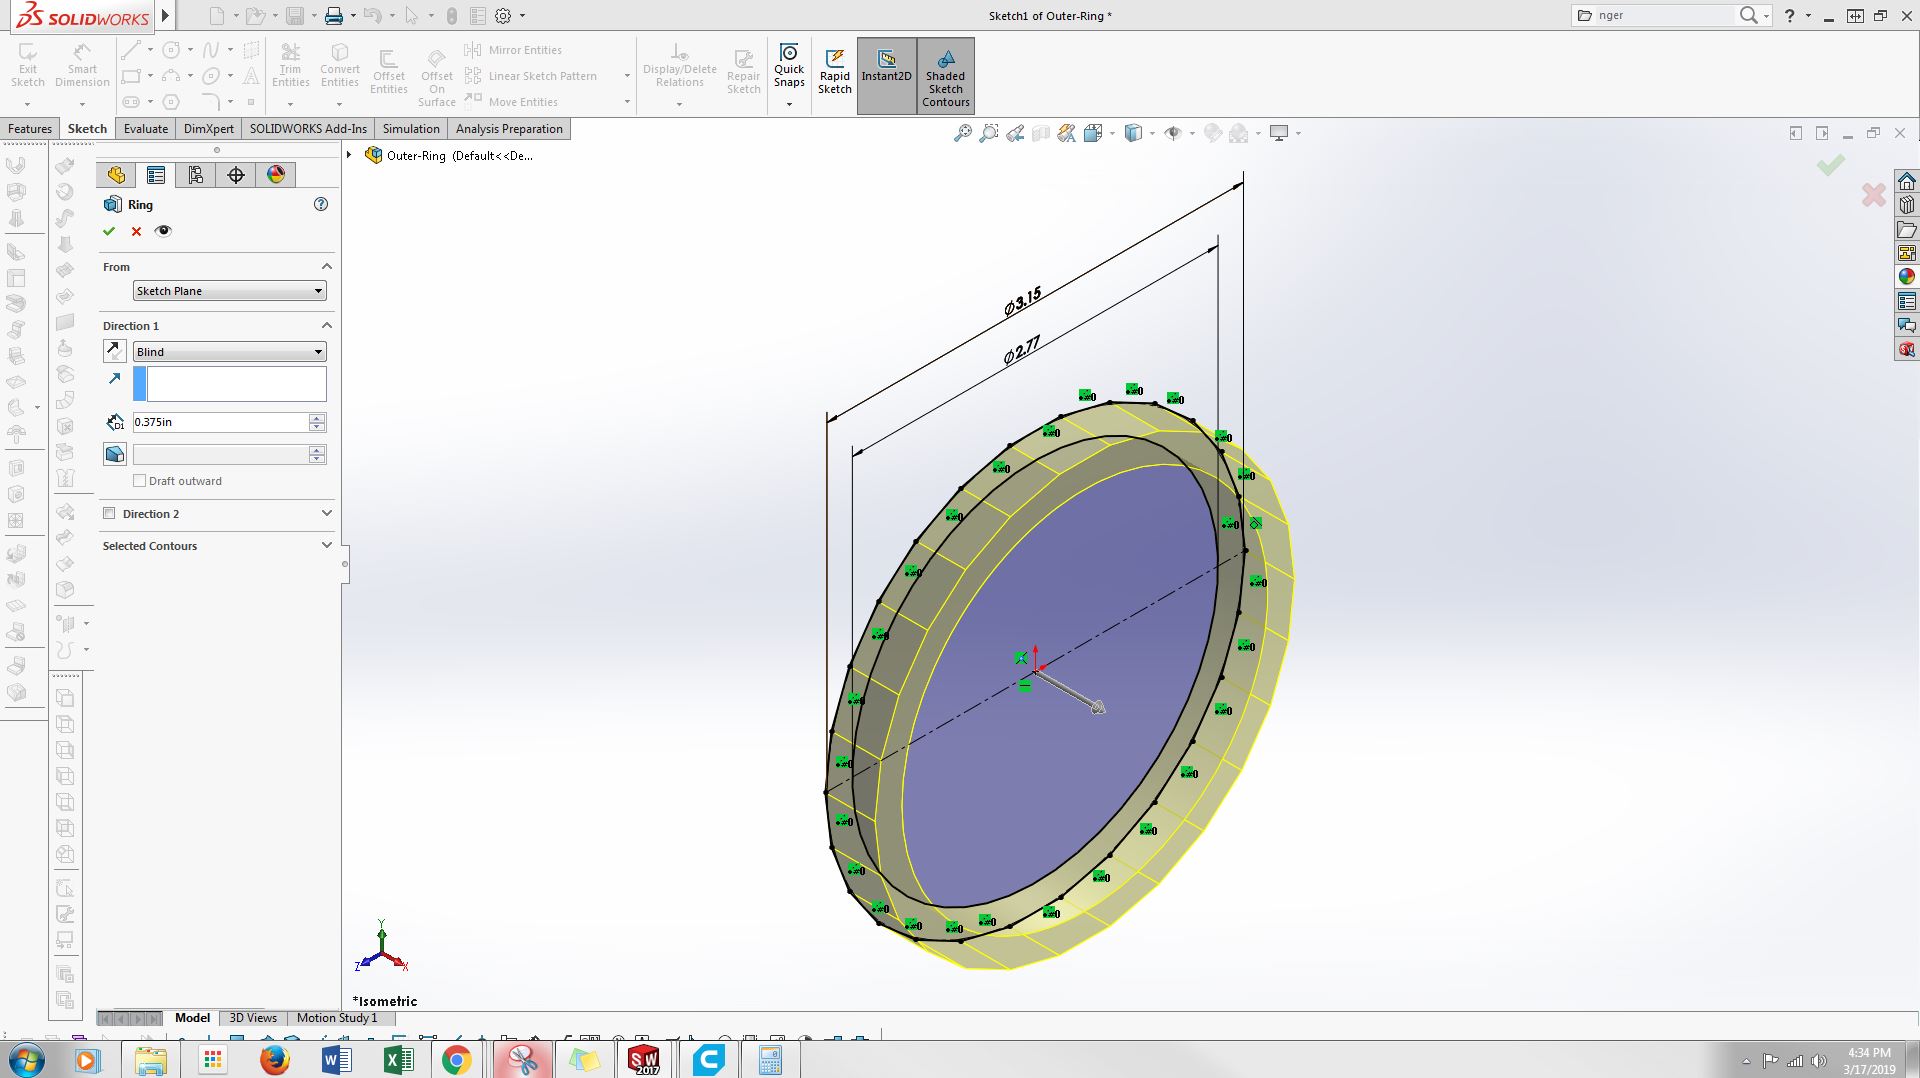
Task: Open Word from the taskbar
Action: 336,1060
